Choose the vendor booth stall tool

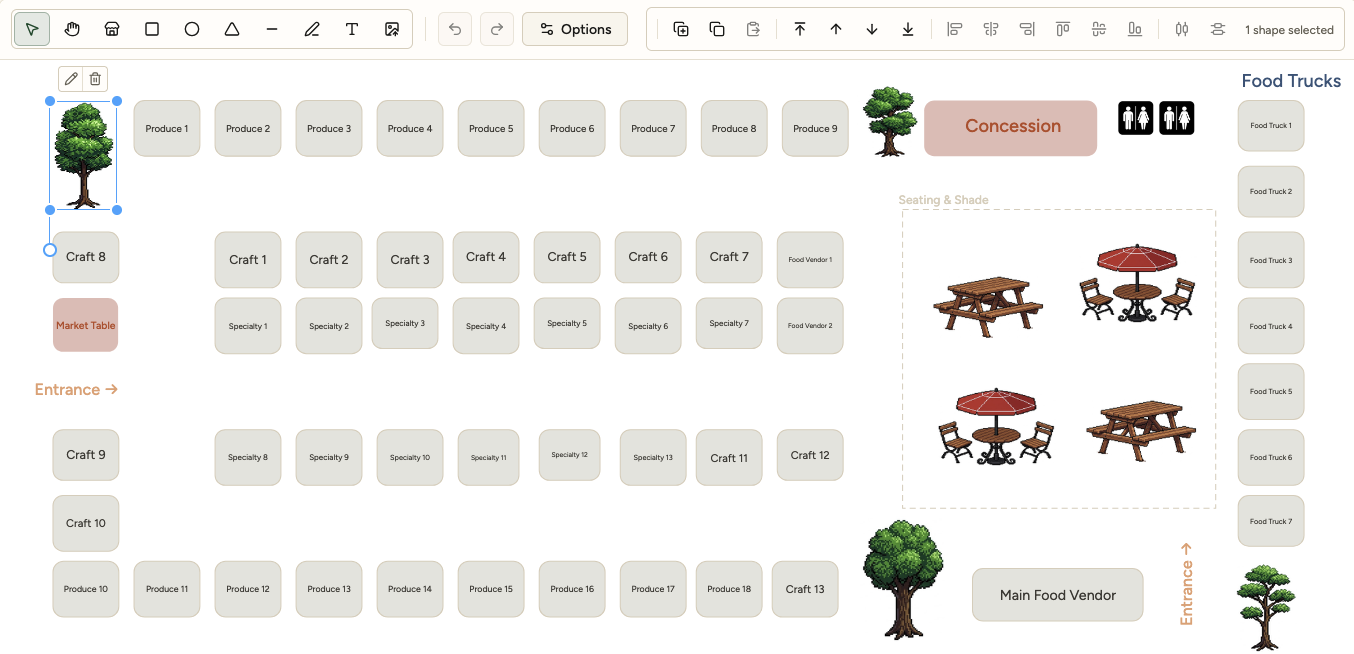point(112,29)
